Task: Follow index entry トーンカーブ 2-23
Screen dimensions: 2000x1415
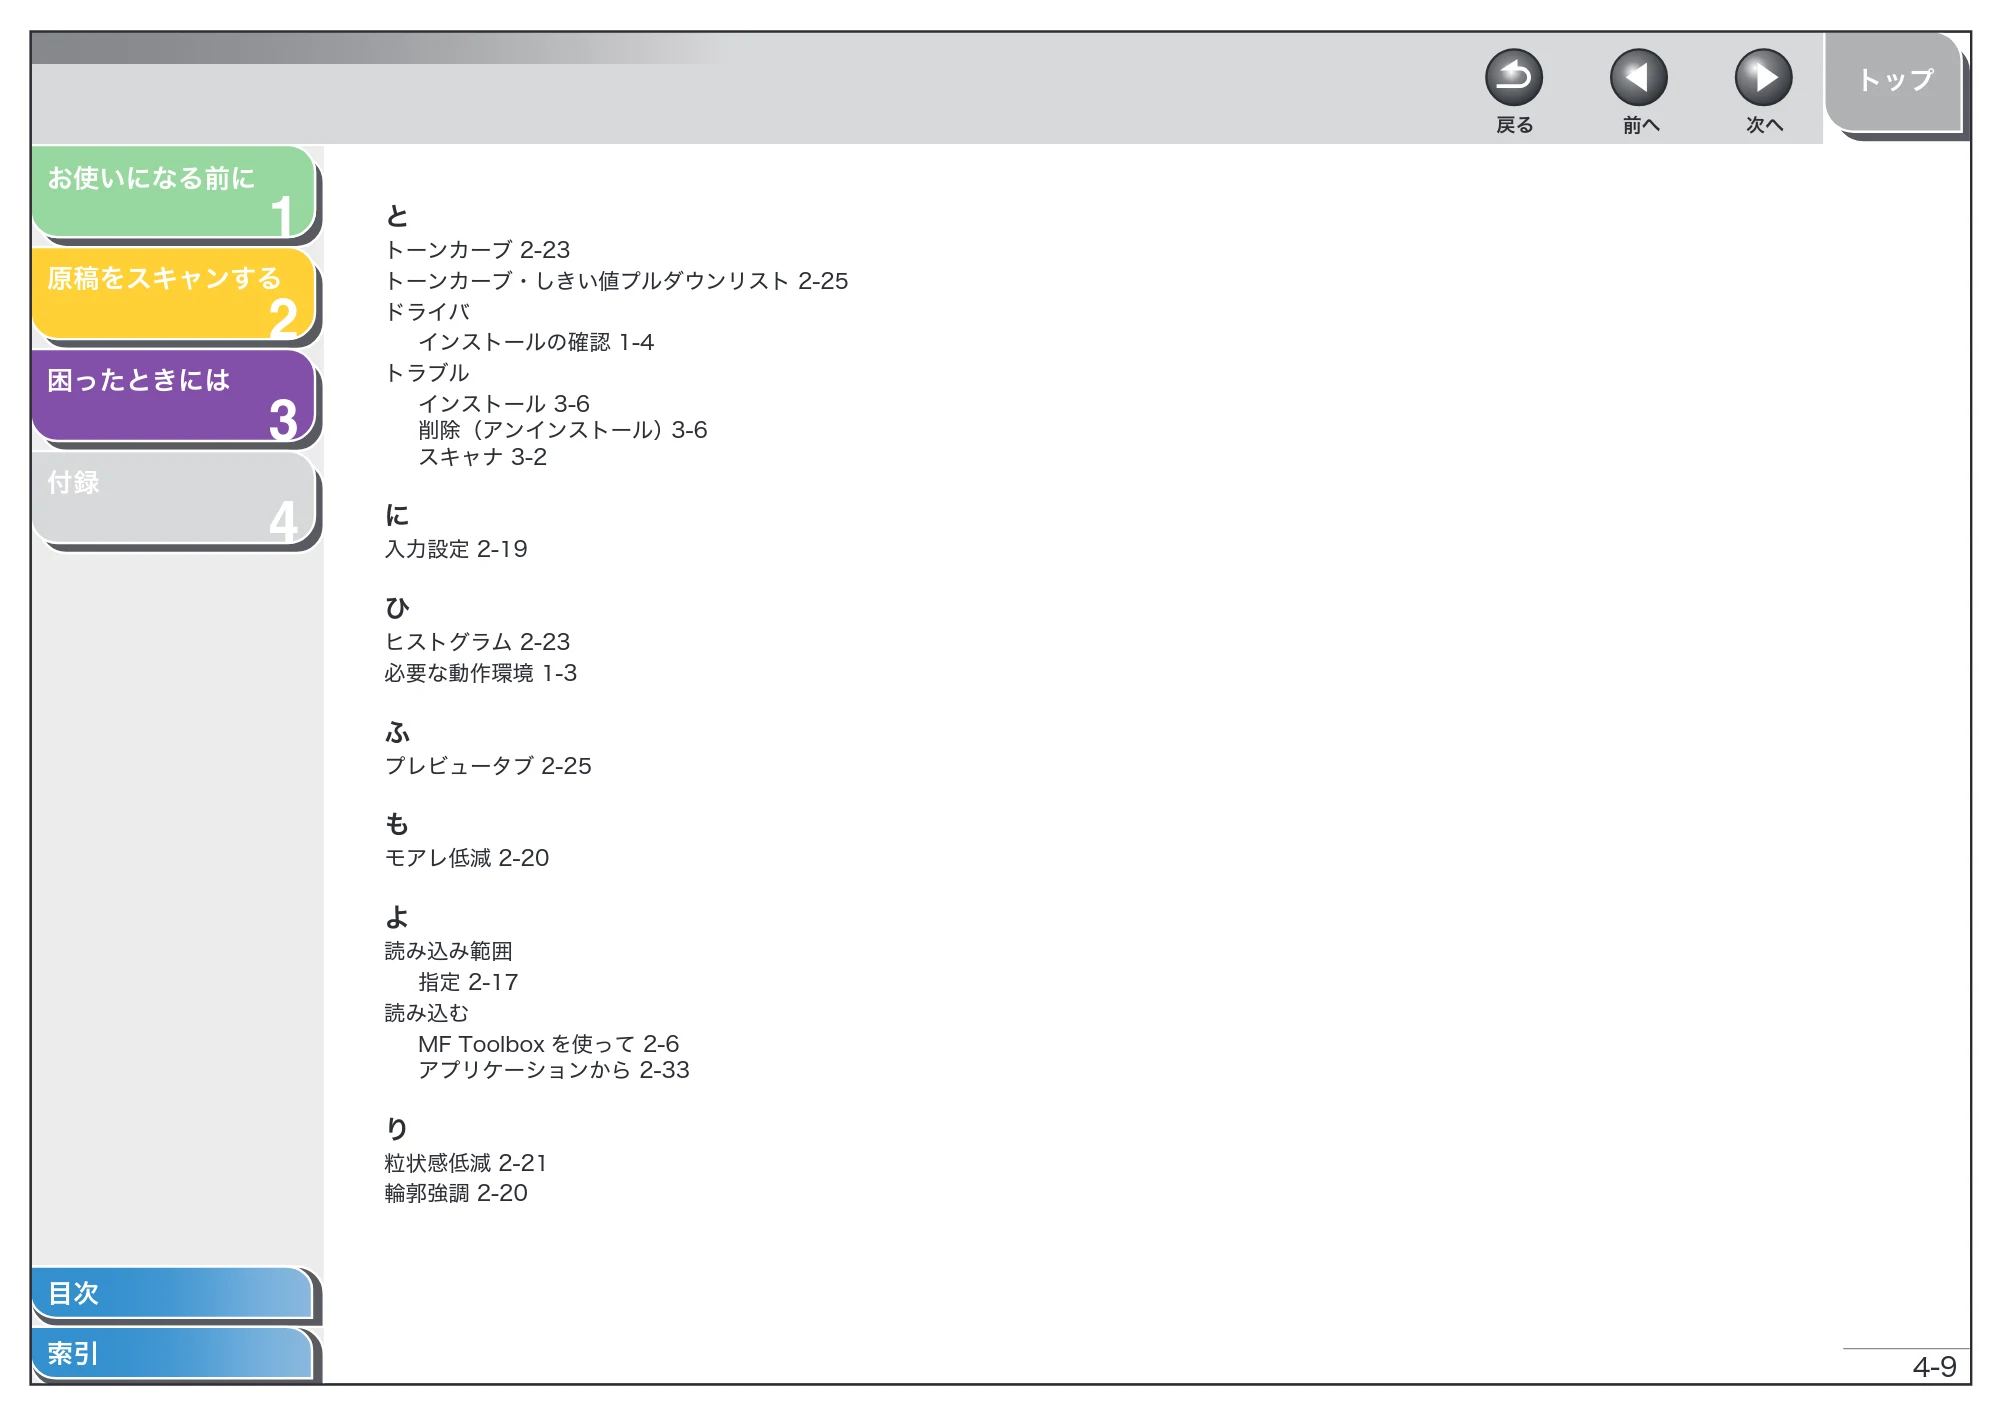Action: 478,250
